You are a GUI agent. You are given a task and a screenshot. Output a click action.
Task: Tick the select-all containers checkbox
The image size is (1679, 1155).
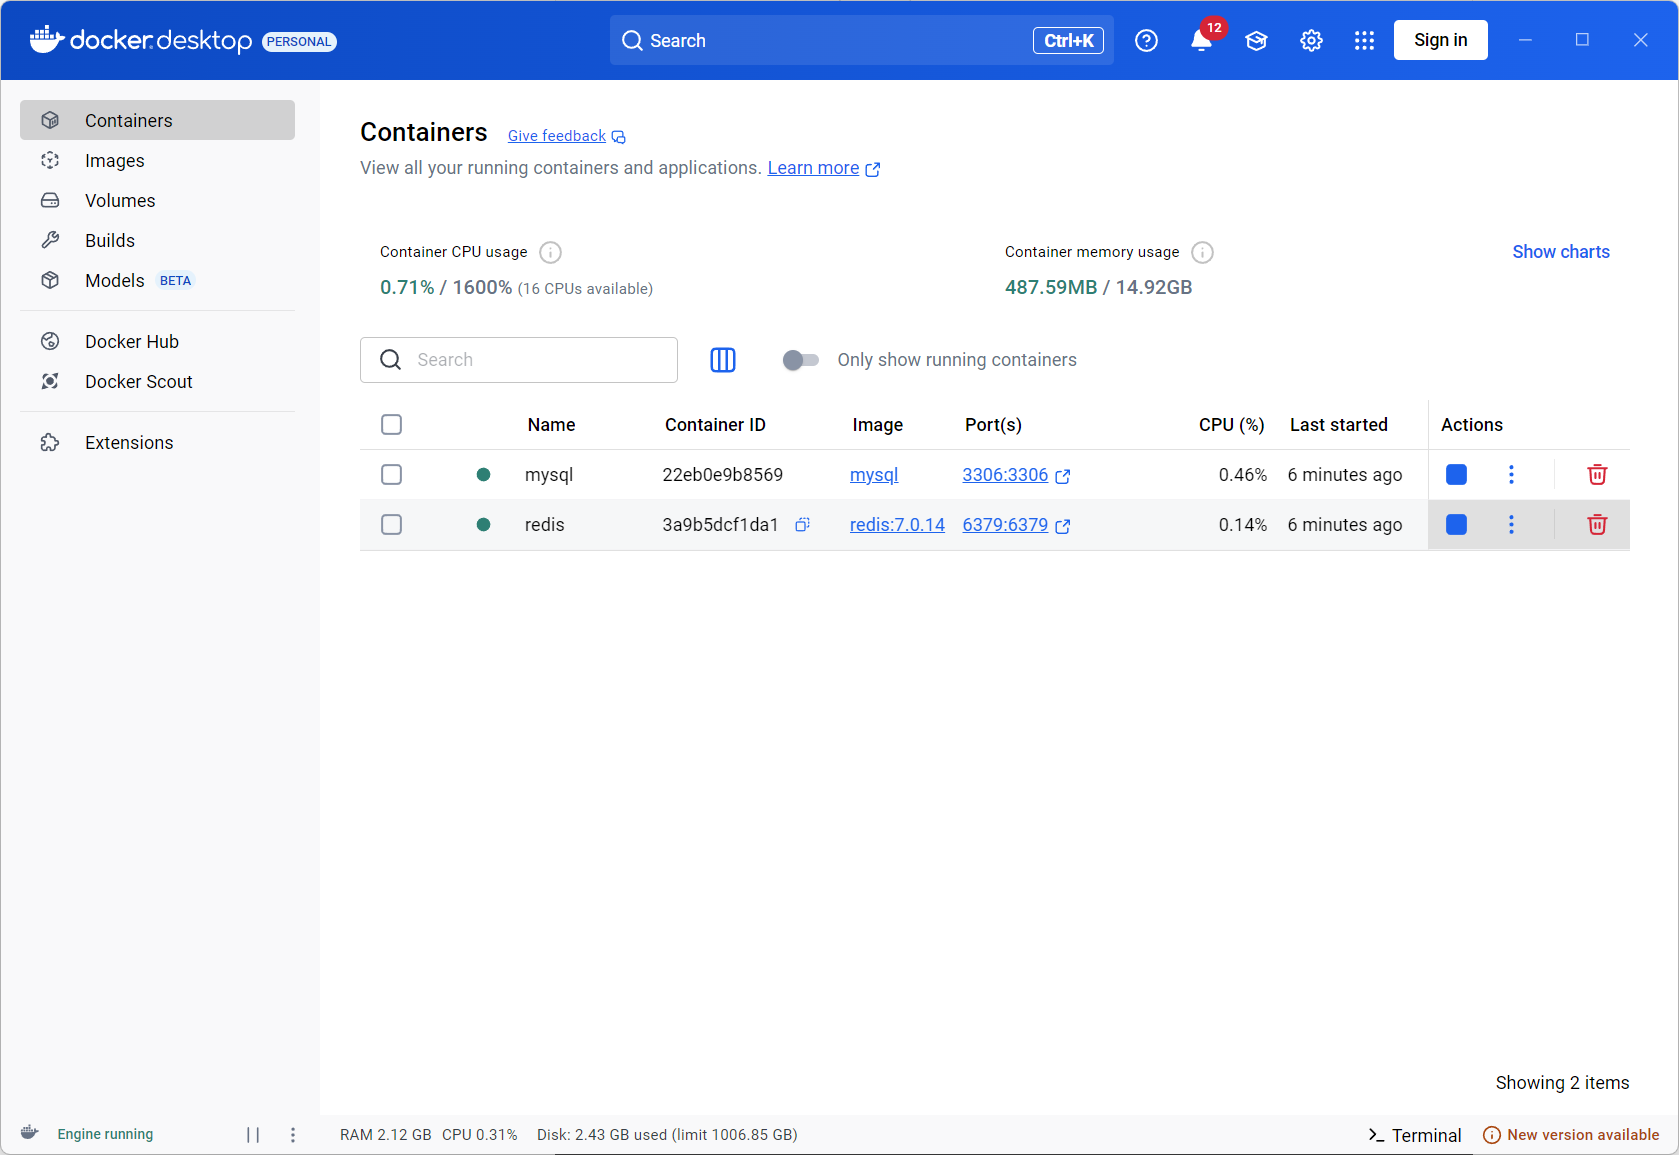[x=391, y=425]
